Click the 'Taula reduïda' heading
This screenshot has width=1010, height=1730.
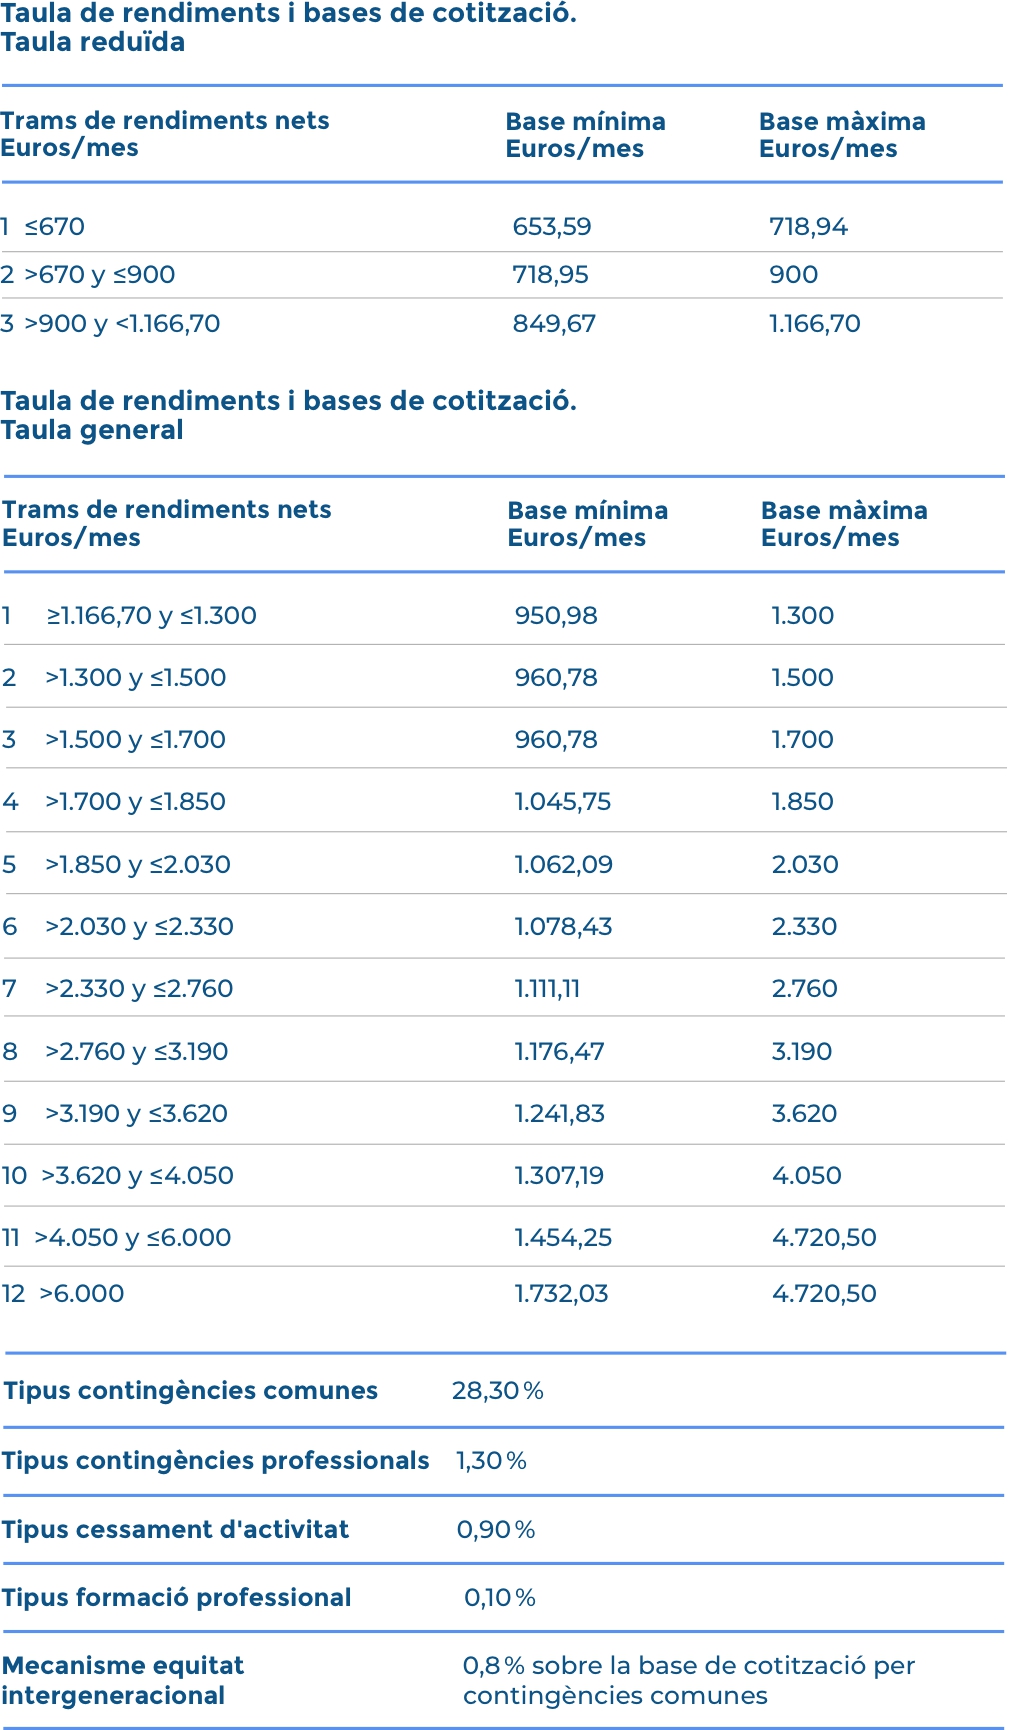93,43
